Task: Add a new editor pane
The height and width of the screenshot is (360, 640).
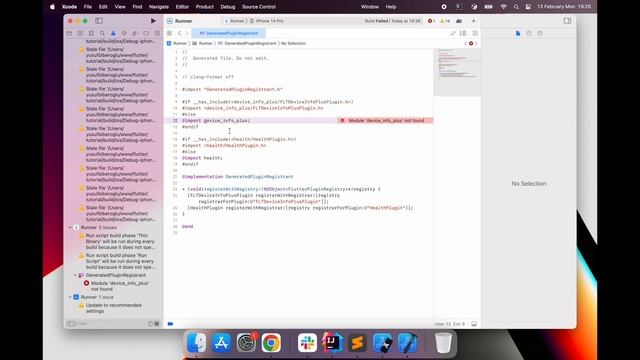Action: pos(475,33)
